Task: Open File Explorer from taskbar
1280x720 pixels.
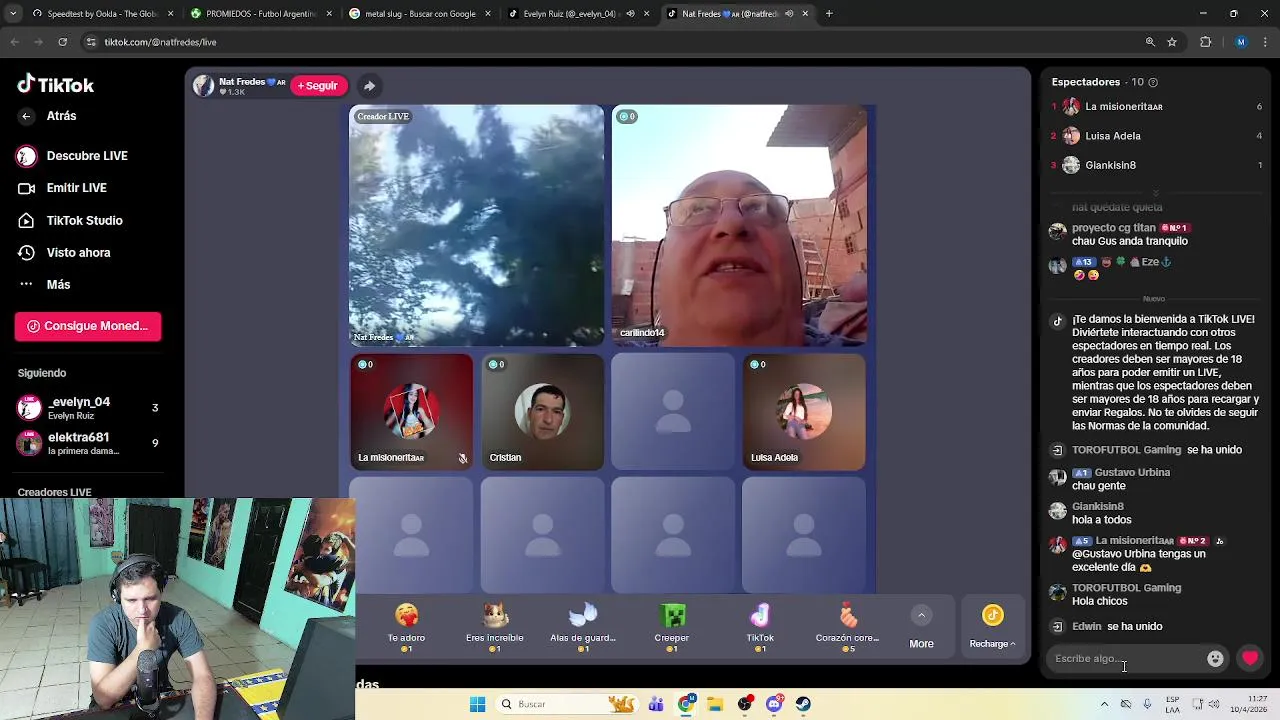Action: click(715, 704)
